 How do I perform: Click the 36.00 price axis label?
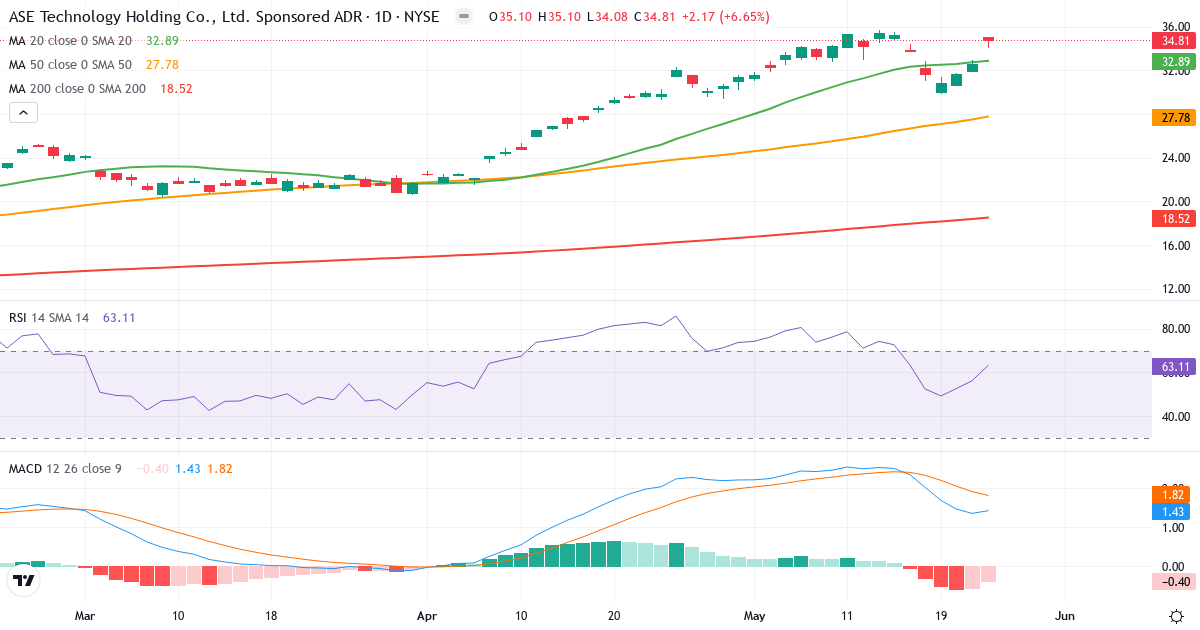(x=1176, y=27)
